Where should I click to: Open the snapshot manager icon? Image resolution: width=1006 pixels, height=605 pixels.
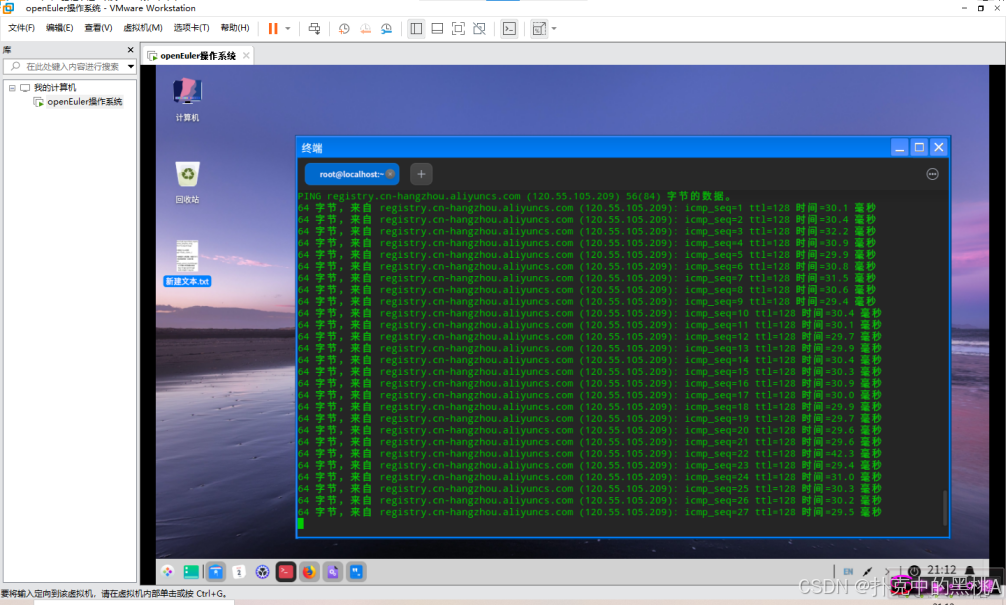tap(386, 28)
